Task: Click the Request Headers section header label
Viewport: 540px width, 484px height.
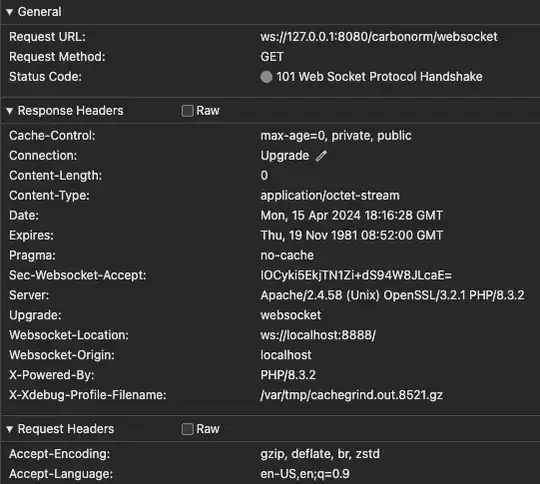Action: tap(66, 429)
